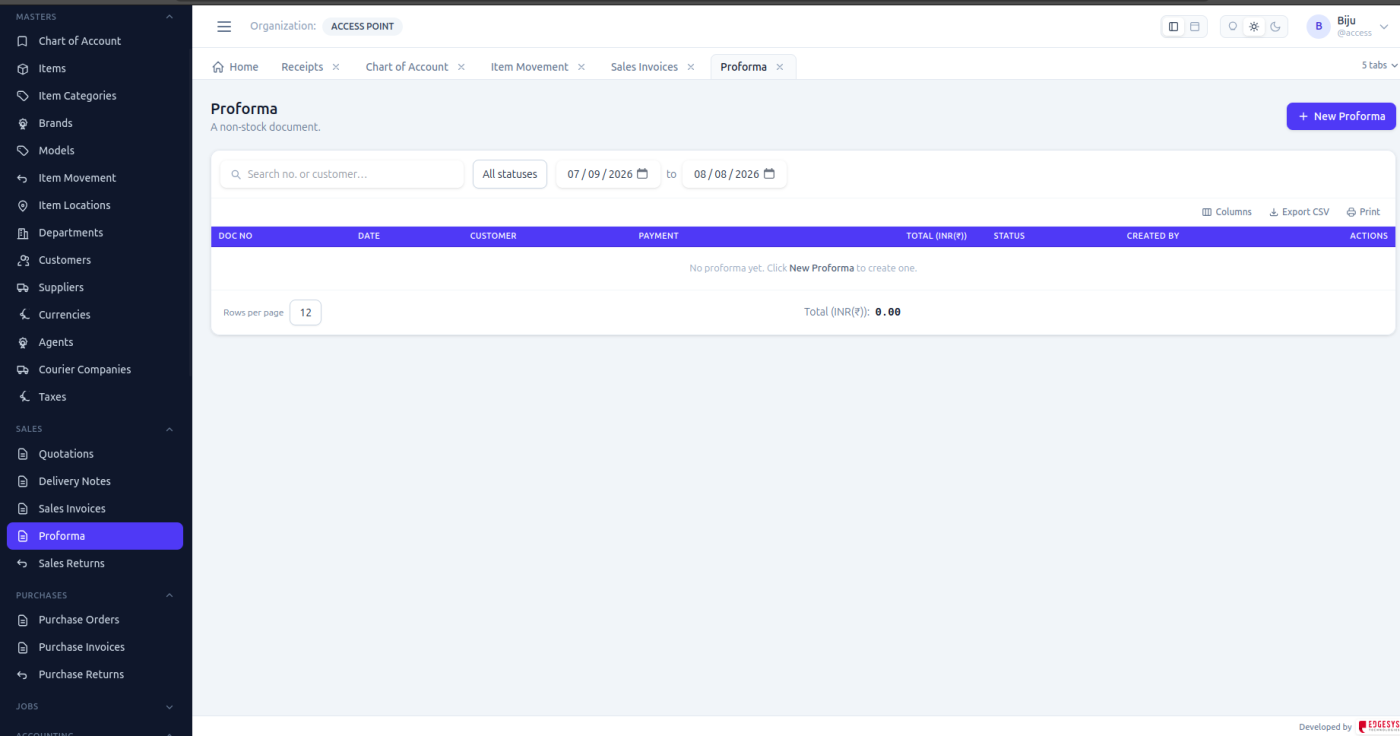Image resolution: width=1400 pixels, height=736 pixels.
Task: Click the STATUS column header
Action: coord(1009,236)
